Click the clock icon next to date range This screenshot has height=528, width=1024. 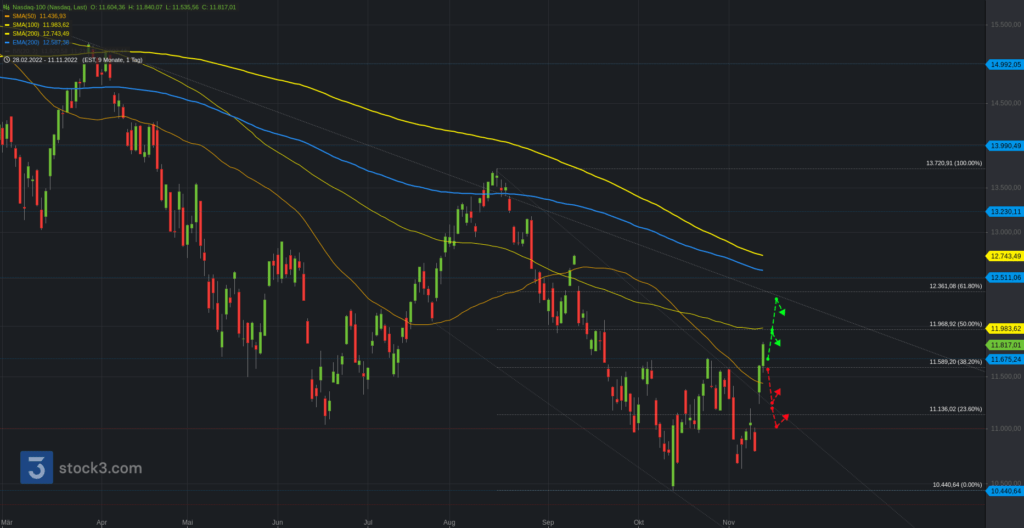(x=6, y=60)
